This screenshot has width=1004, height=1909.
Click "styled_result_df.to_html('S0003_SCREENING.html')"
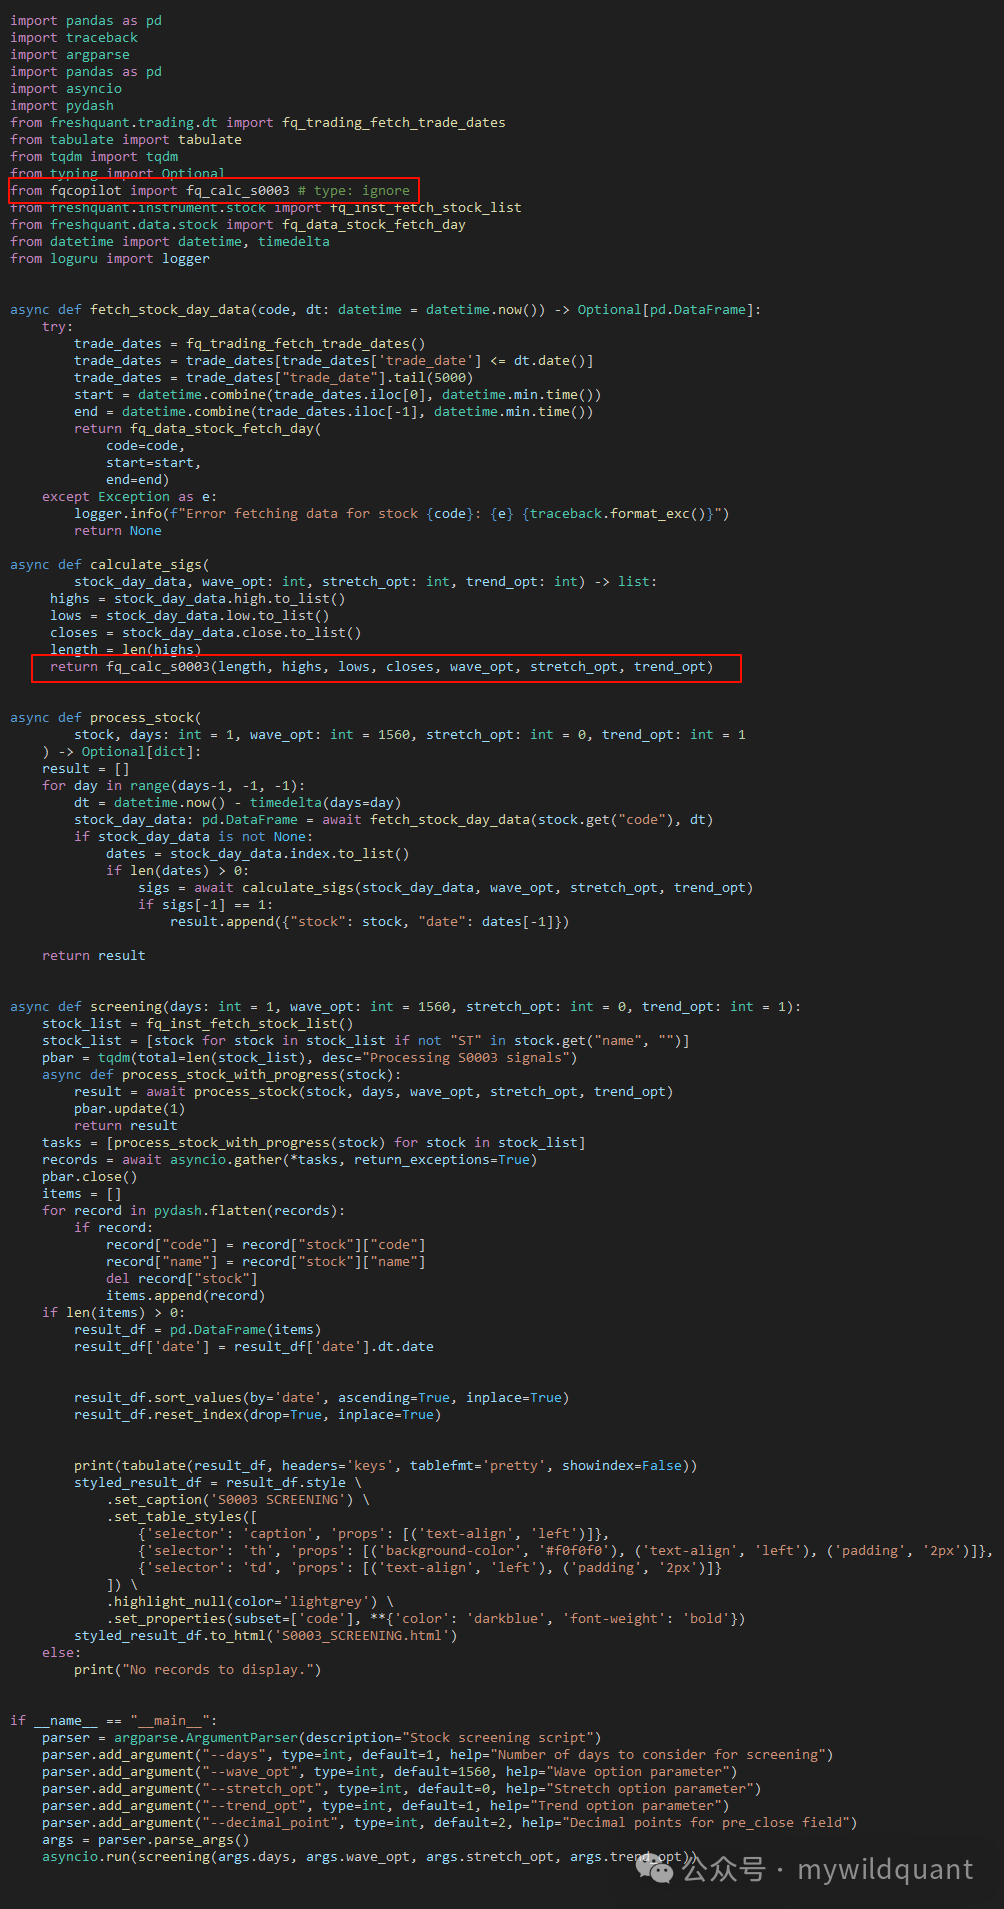point(266,1636)
